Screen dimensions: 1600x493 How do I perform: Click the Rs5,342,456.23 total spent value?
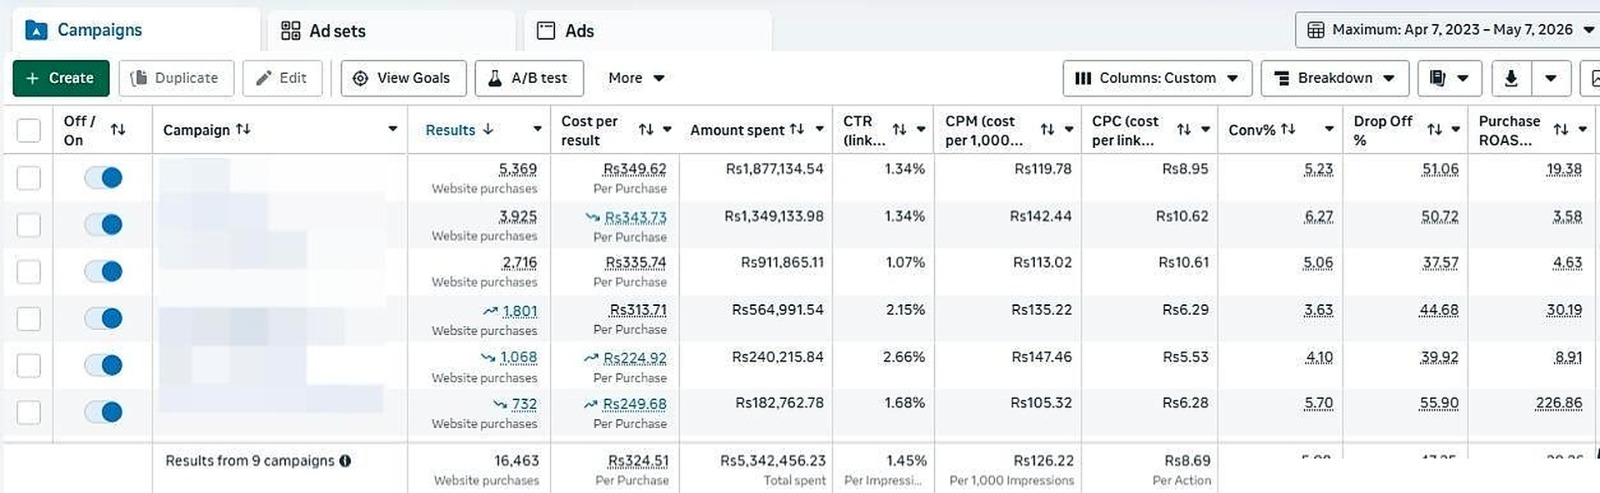click(773, 461)
